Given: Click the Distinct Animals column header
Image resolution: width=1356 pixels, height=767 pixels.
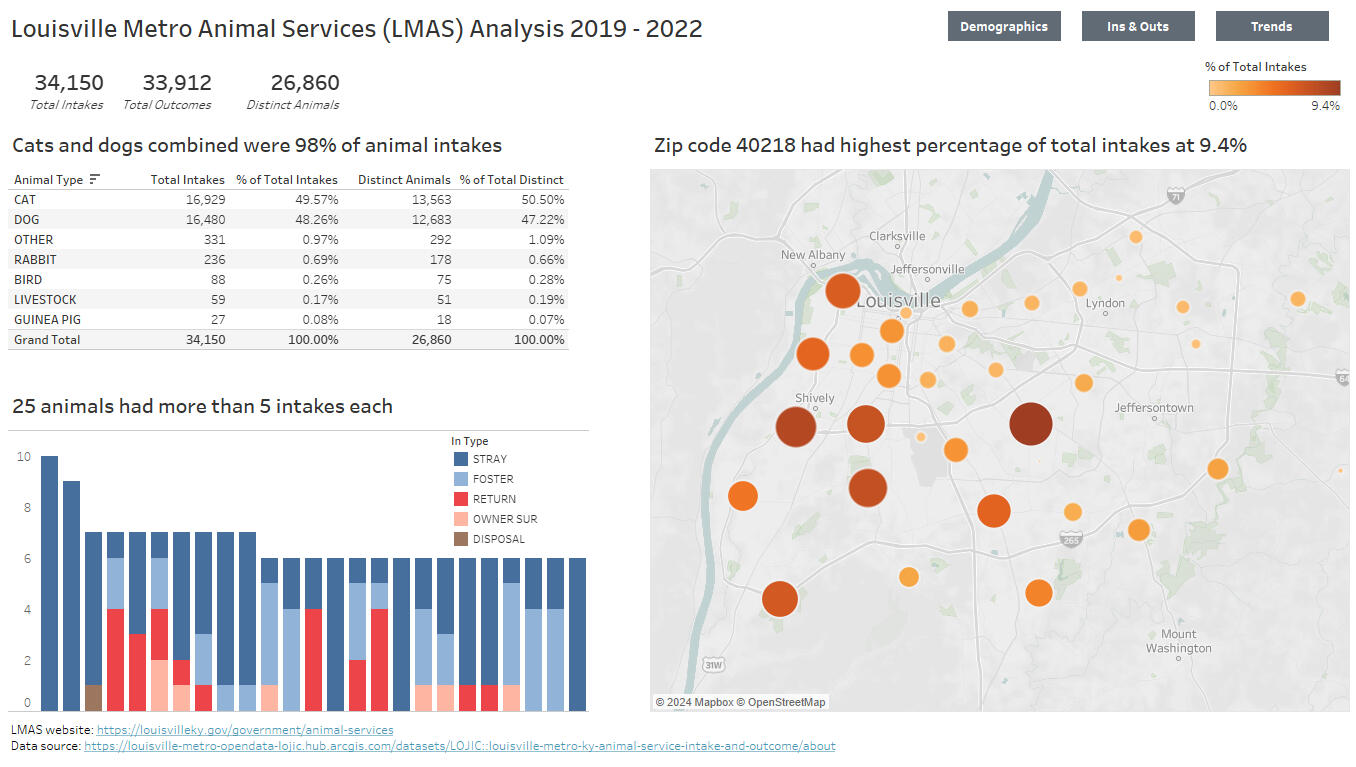Looking at the screenshot, I should point(404,180).
